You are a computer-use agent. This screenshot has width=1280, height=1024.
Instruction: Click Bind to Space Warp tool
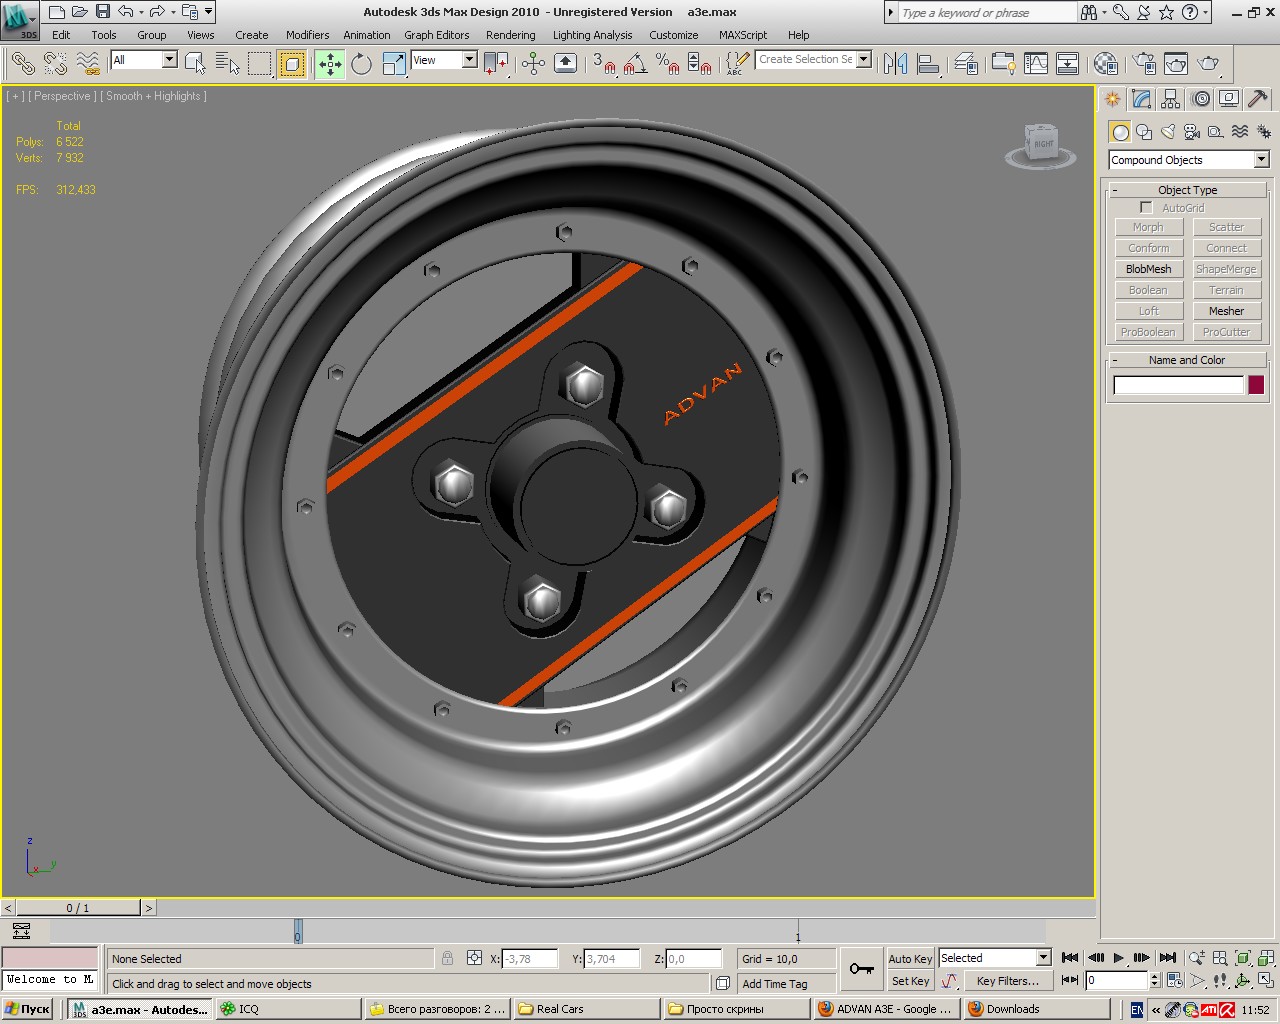(88, 64)
